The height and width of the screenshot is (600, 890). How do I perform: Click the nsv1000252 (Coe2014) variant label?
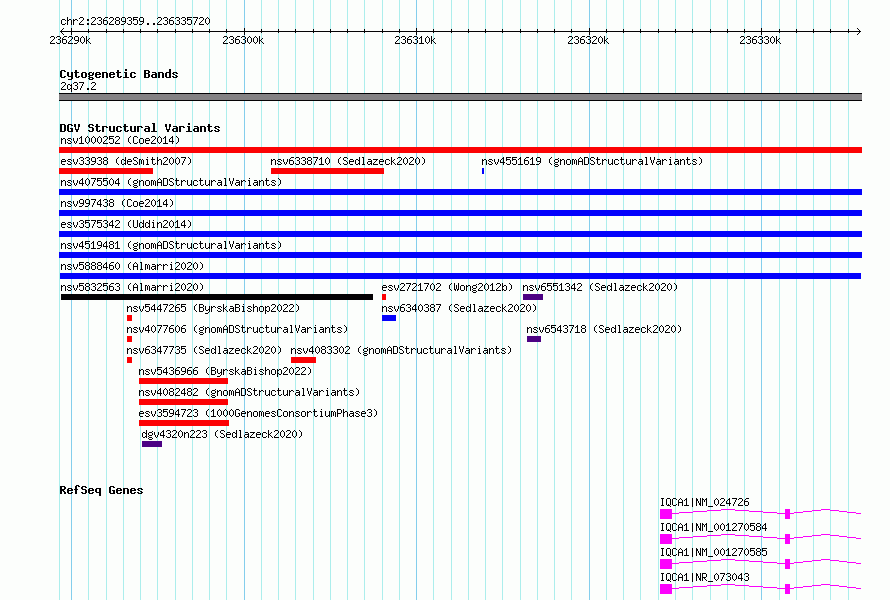coord(120,140)
